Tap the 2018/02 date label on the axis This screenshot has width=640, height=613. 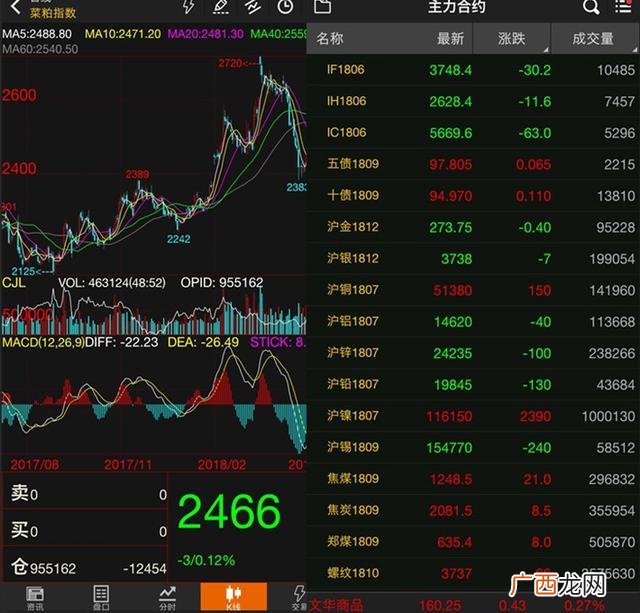tap(222, 464)
